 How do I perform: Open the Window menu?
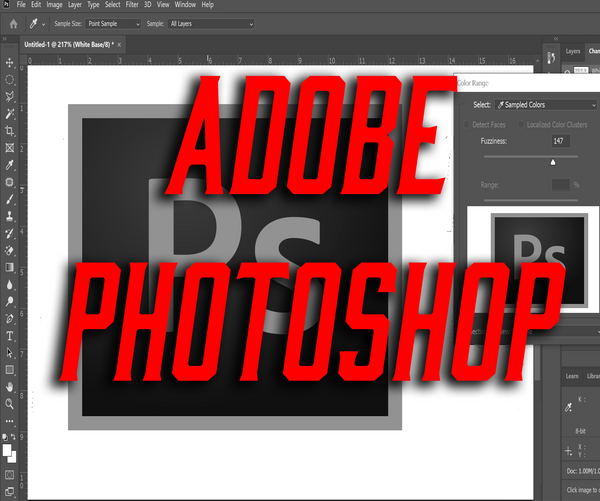(185, 5)
